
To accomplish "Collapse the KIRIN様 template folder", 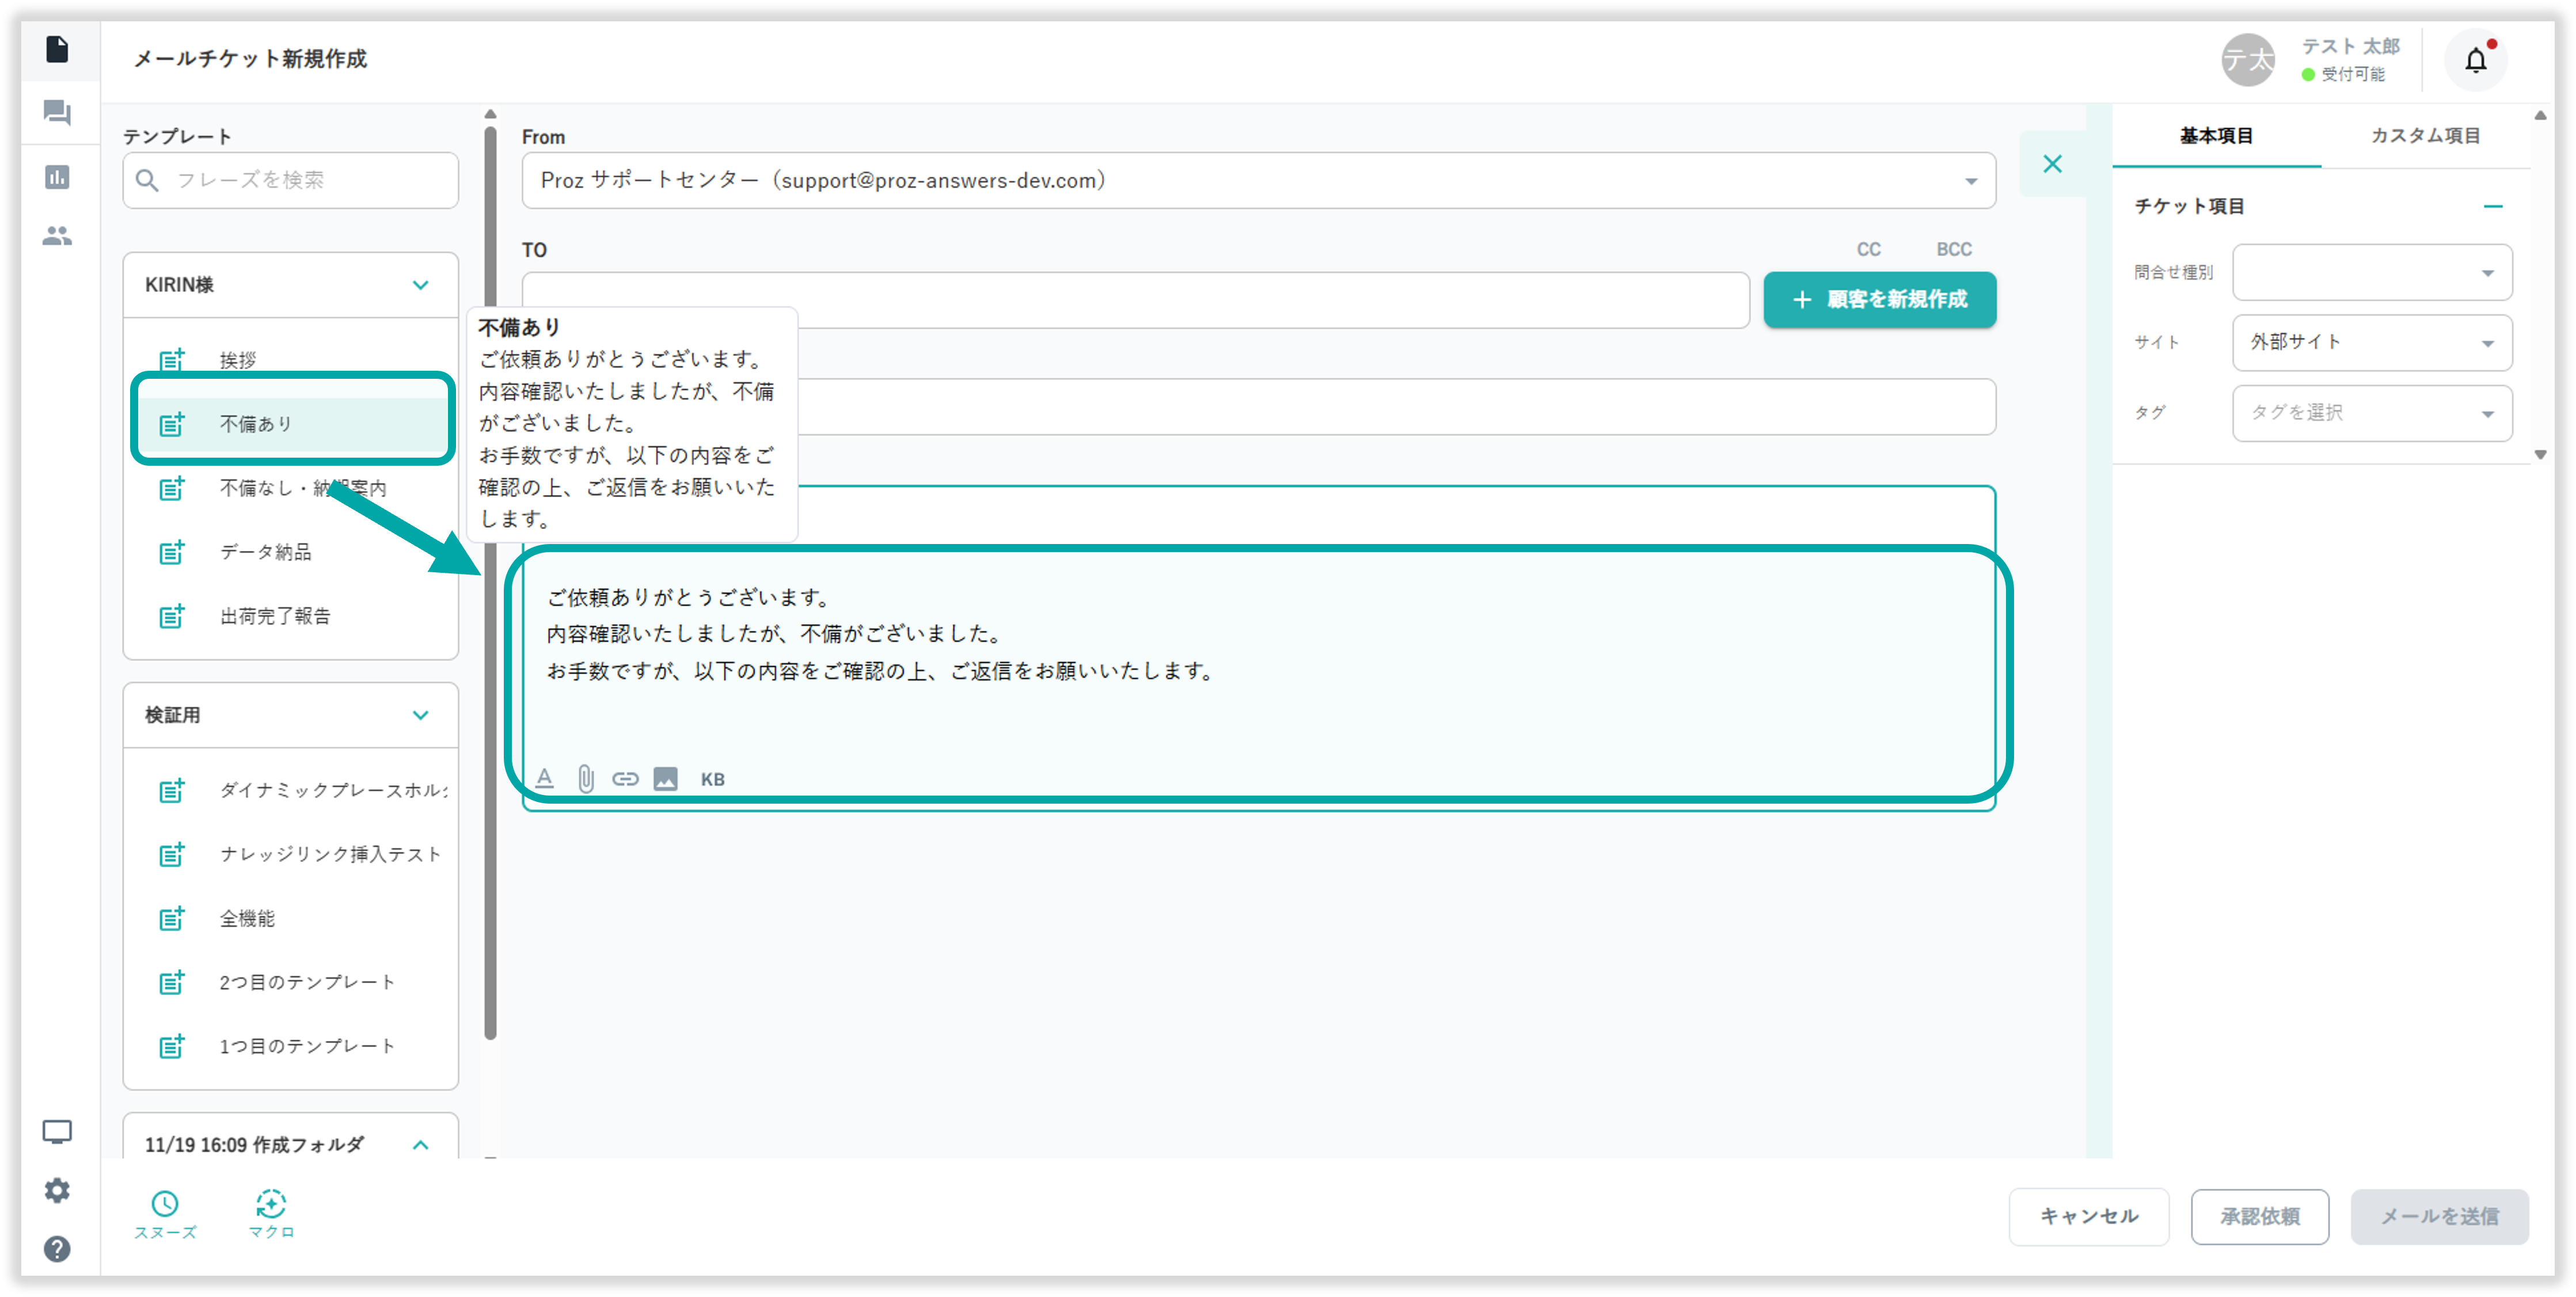I will click(x=420, y=285).
